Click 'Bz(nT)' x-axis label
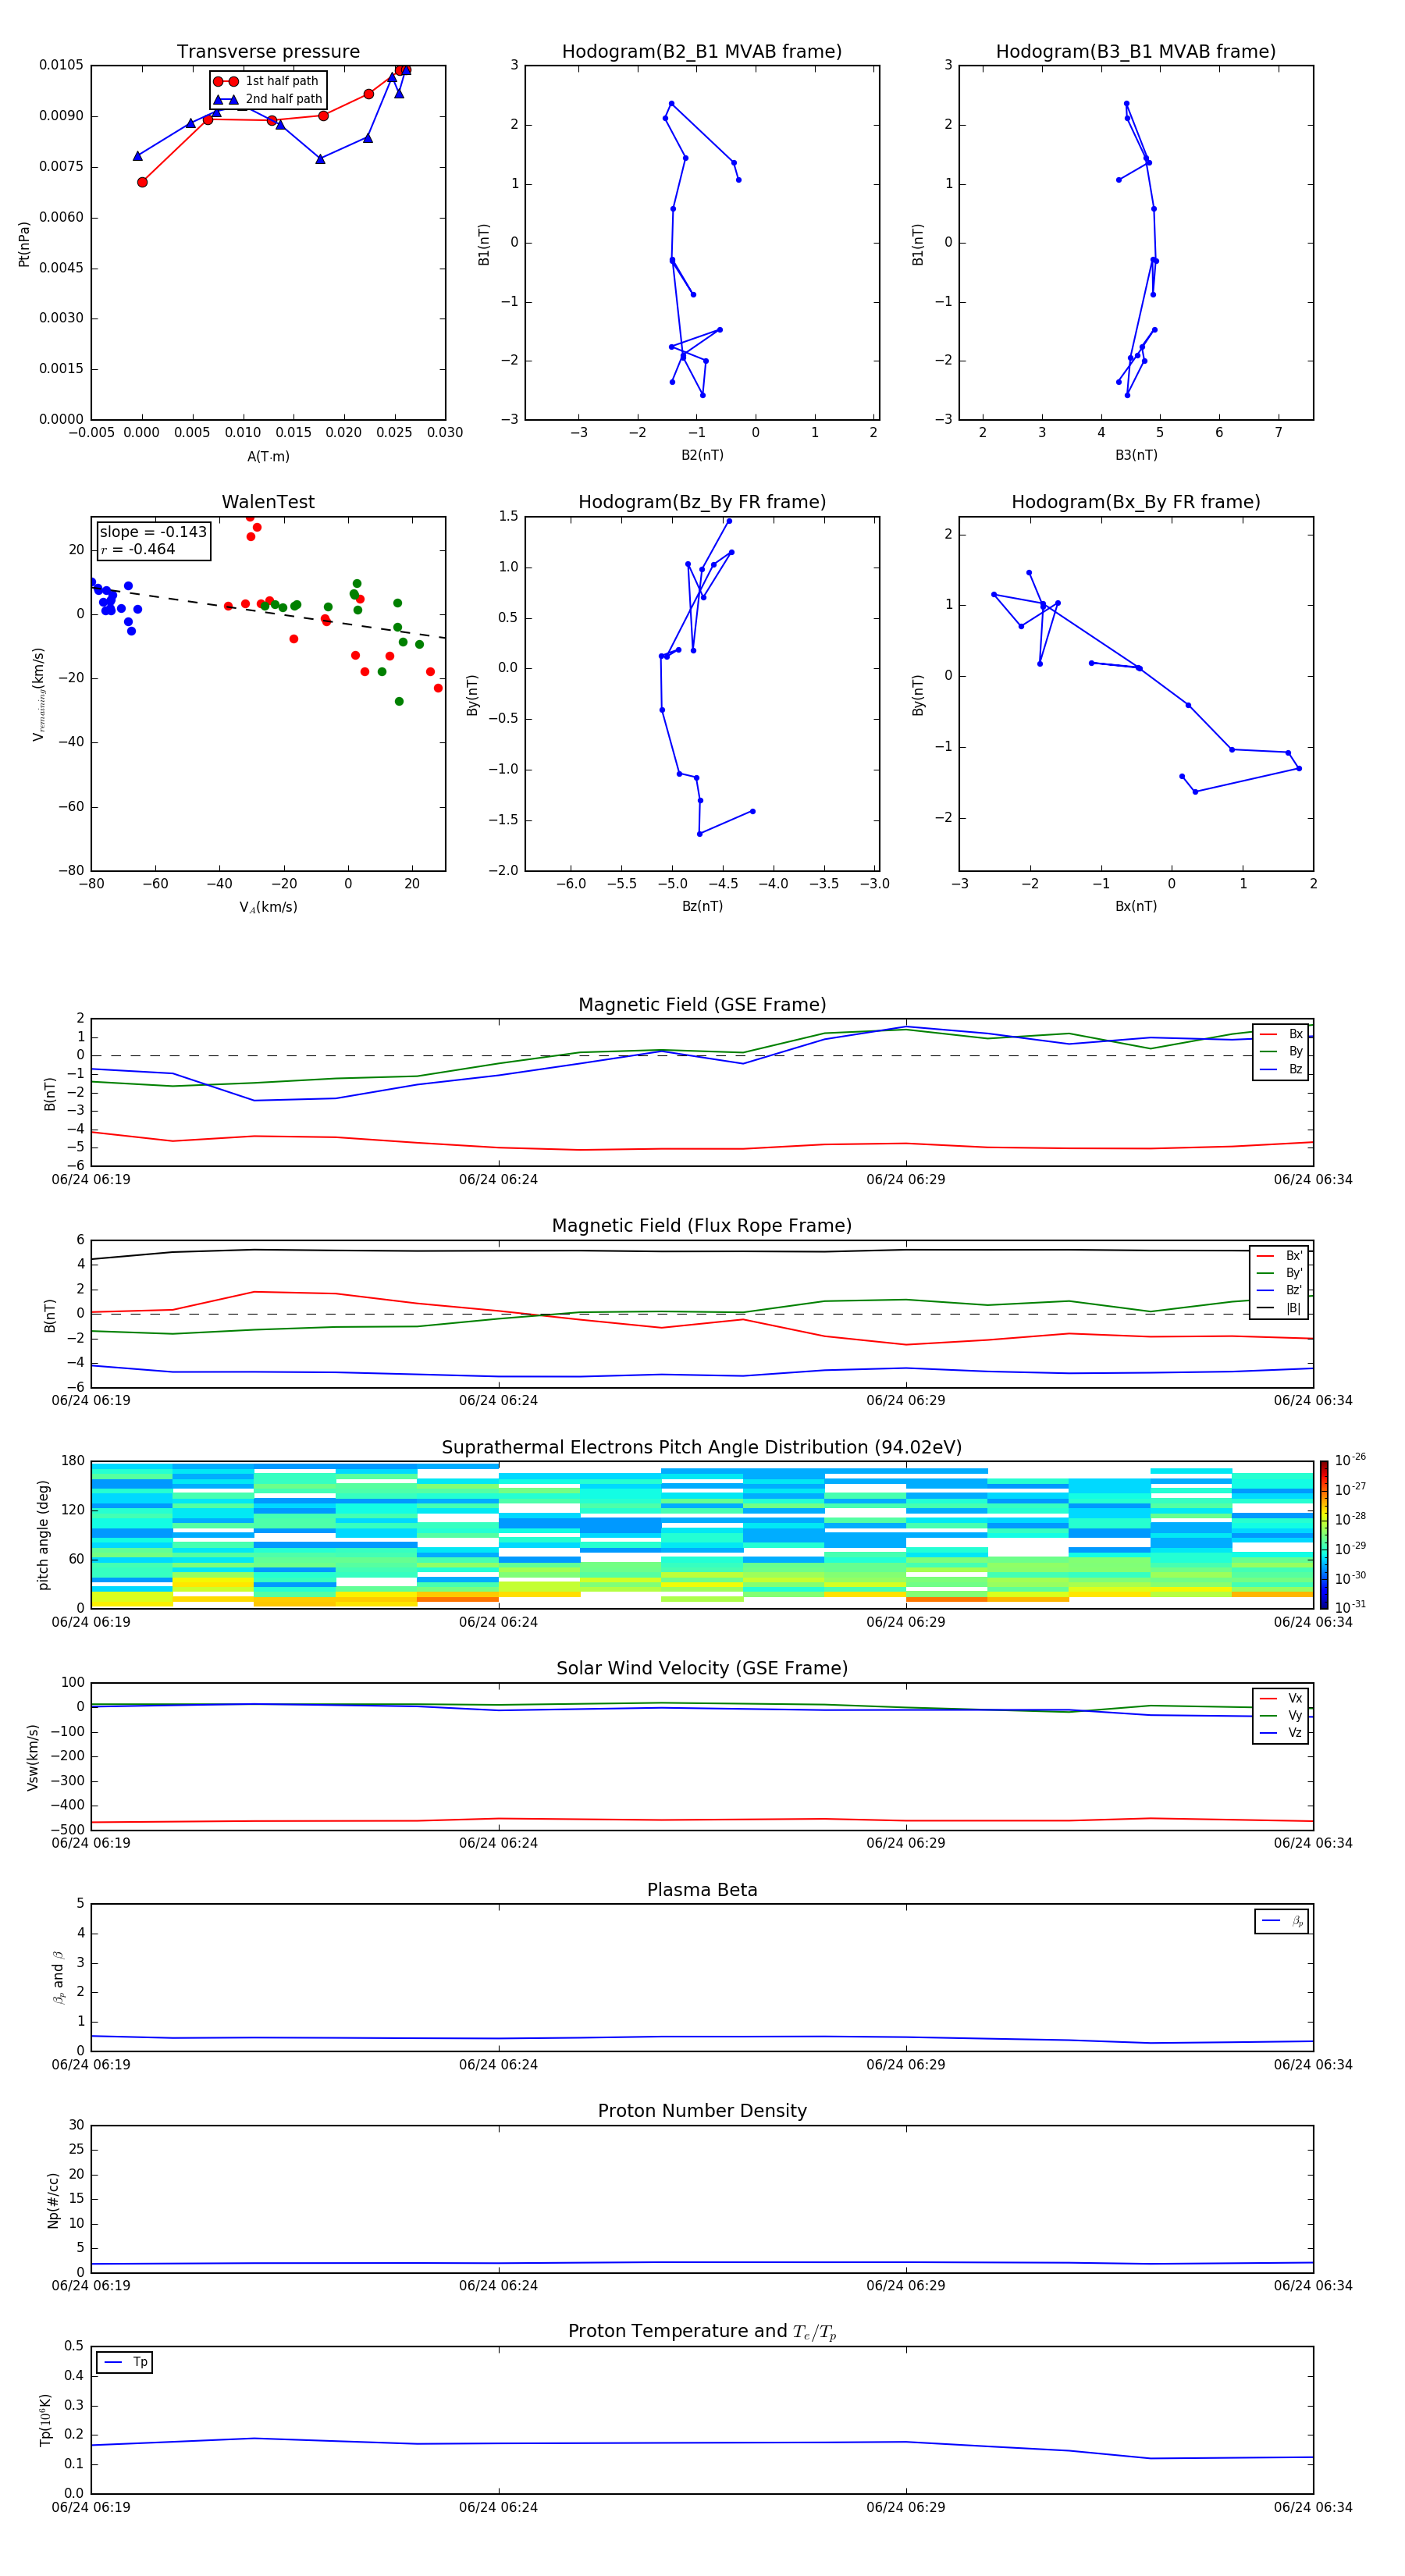The image size is (1405, 2576). click(x=702, y=906)
